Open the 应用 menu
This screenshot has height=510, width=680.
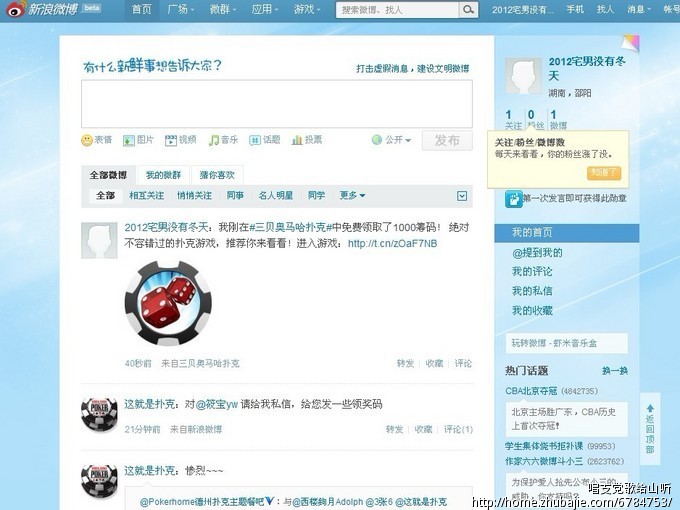265,10
